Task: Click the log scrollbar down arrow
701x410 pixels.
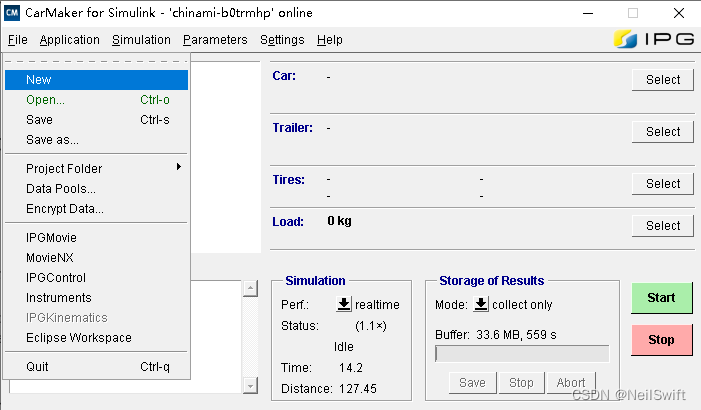Action: click(250, 385)
